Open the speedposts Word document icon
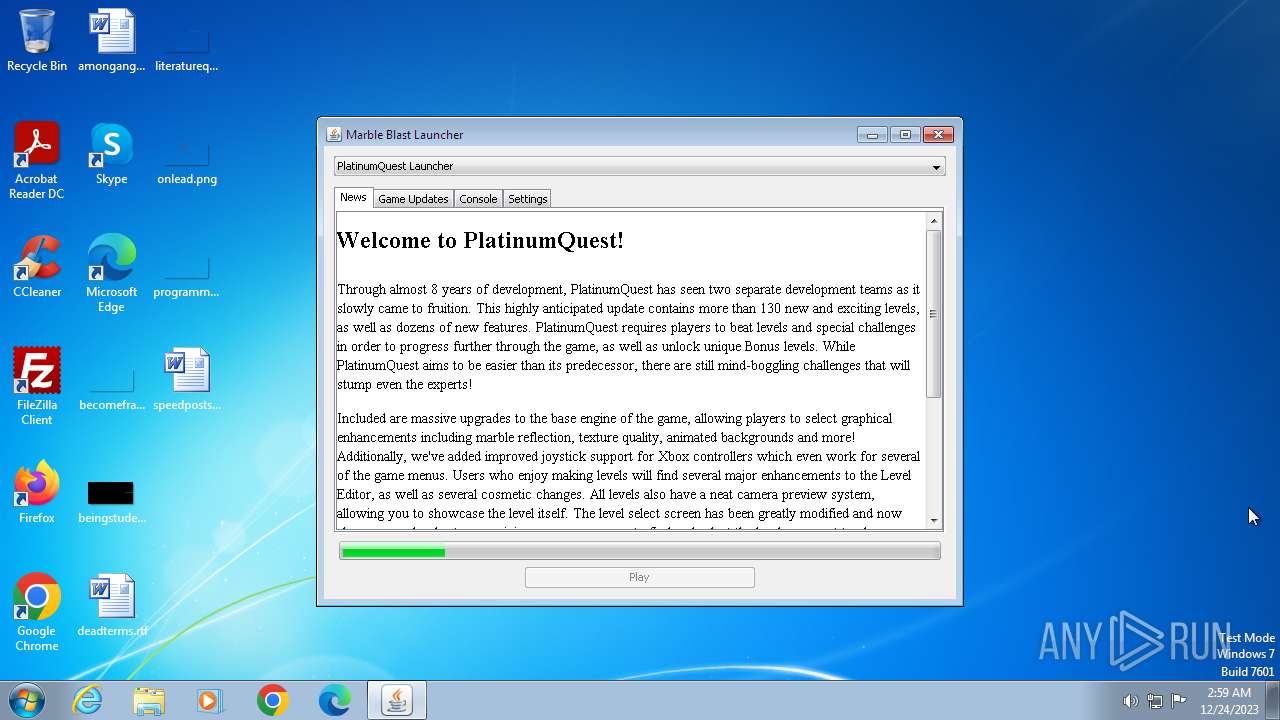Screen dimensions: 1280x720 [187, 380]
